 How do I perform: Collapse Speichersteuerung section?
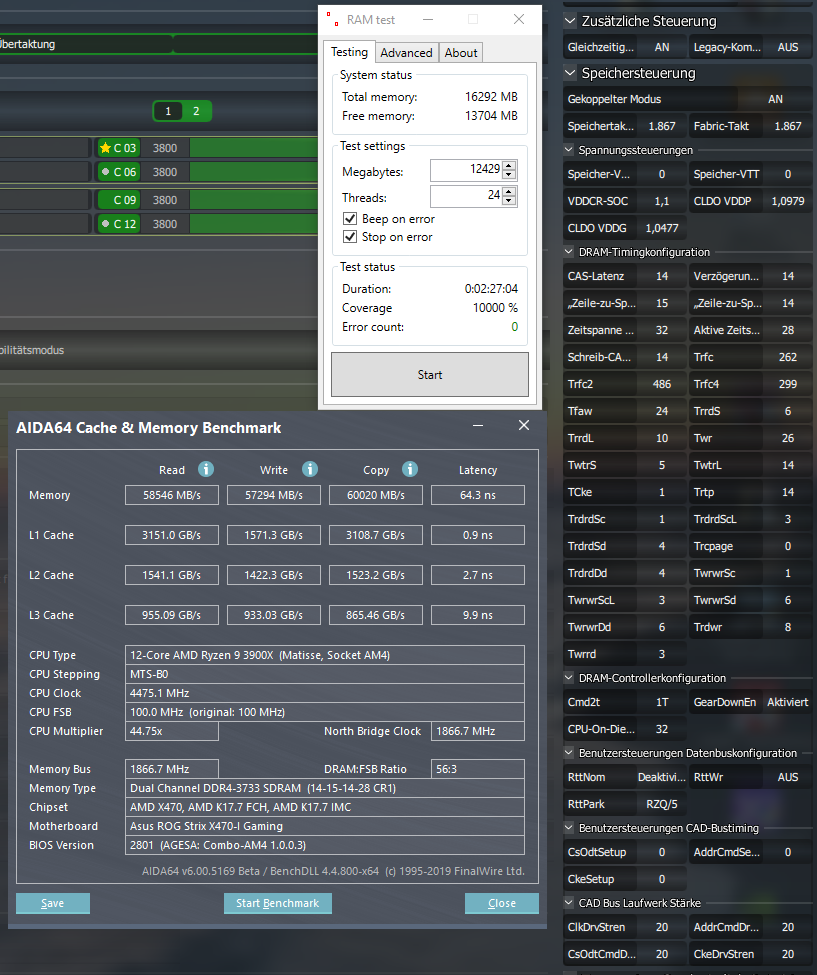tap(570, 73)
